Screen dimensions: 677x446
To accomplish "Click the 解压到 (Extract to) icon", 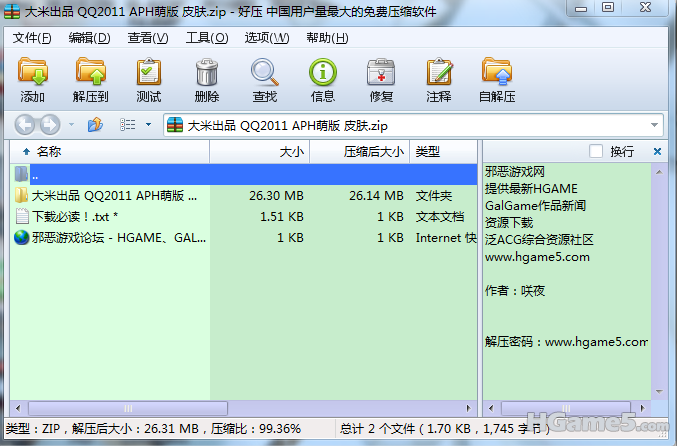I will click(91, 73).
